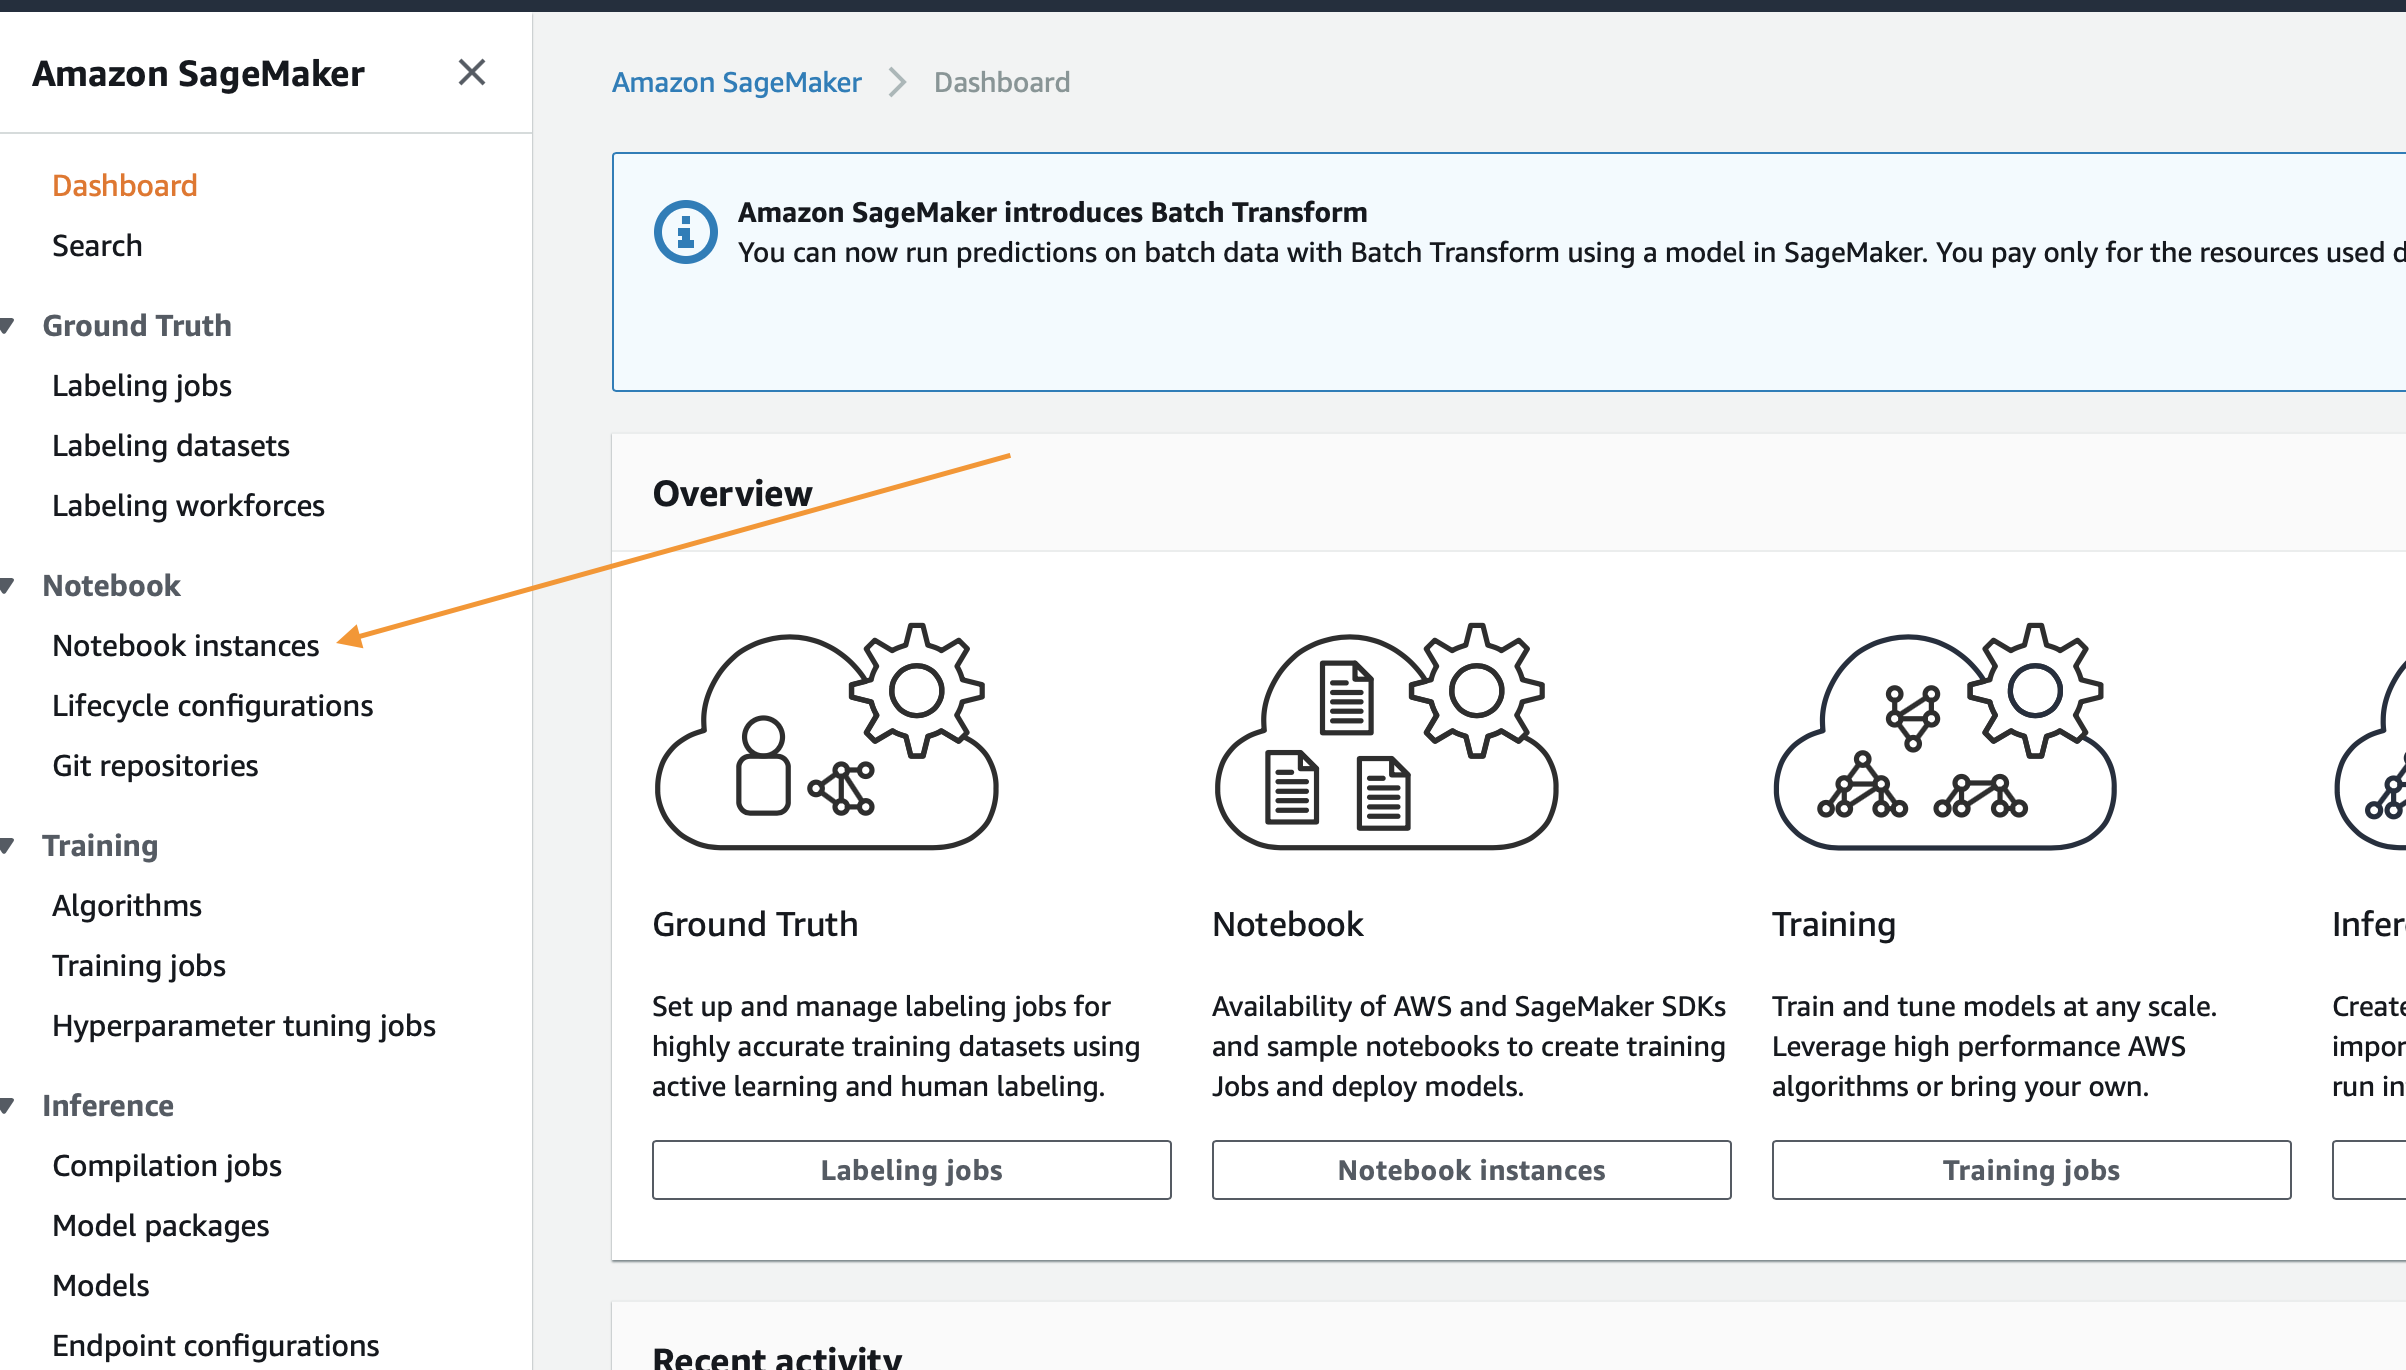The image size is (2406, 1370).
Task: Open Labeling workforces page
Action: 188,506
